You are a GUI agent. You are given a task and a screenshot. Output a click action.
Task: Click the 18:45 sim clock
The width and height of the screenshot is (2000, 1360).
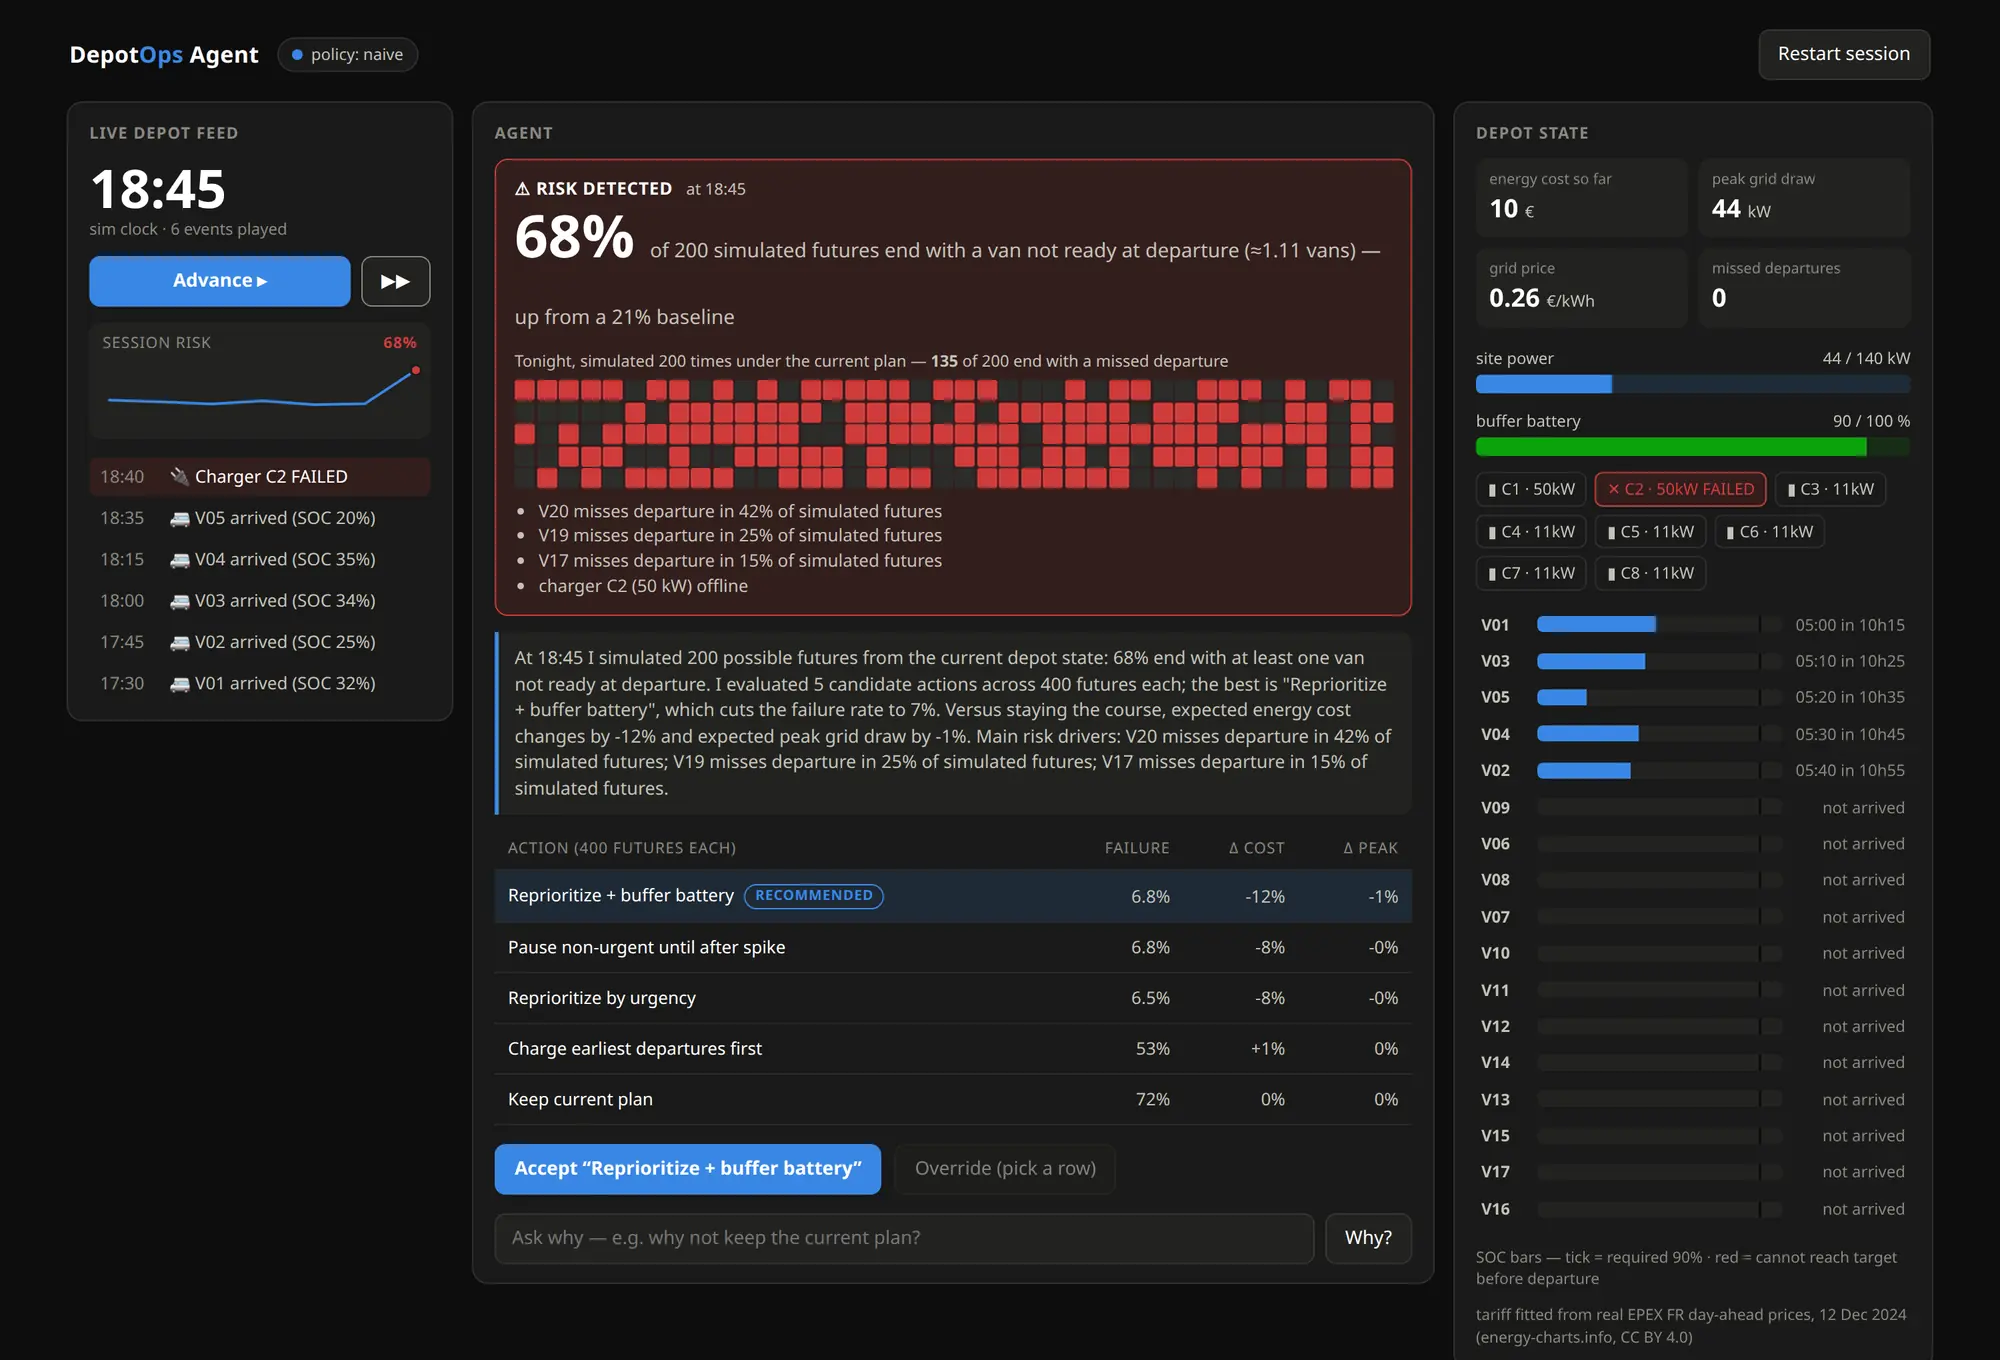(158, 189)
